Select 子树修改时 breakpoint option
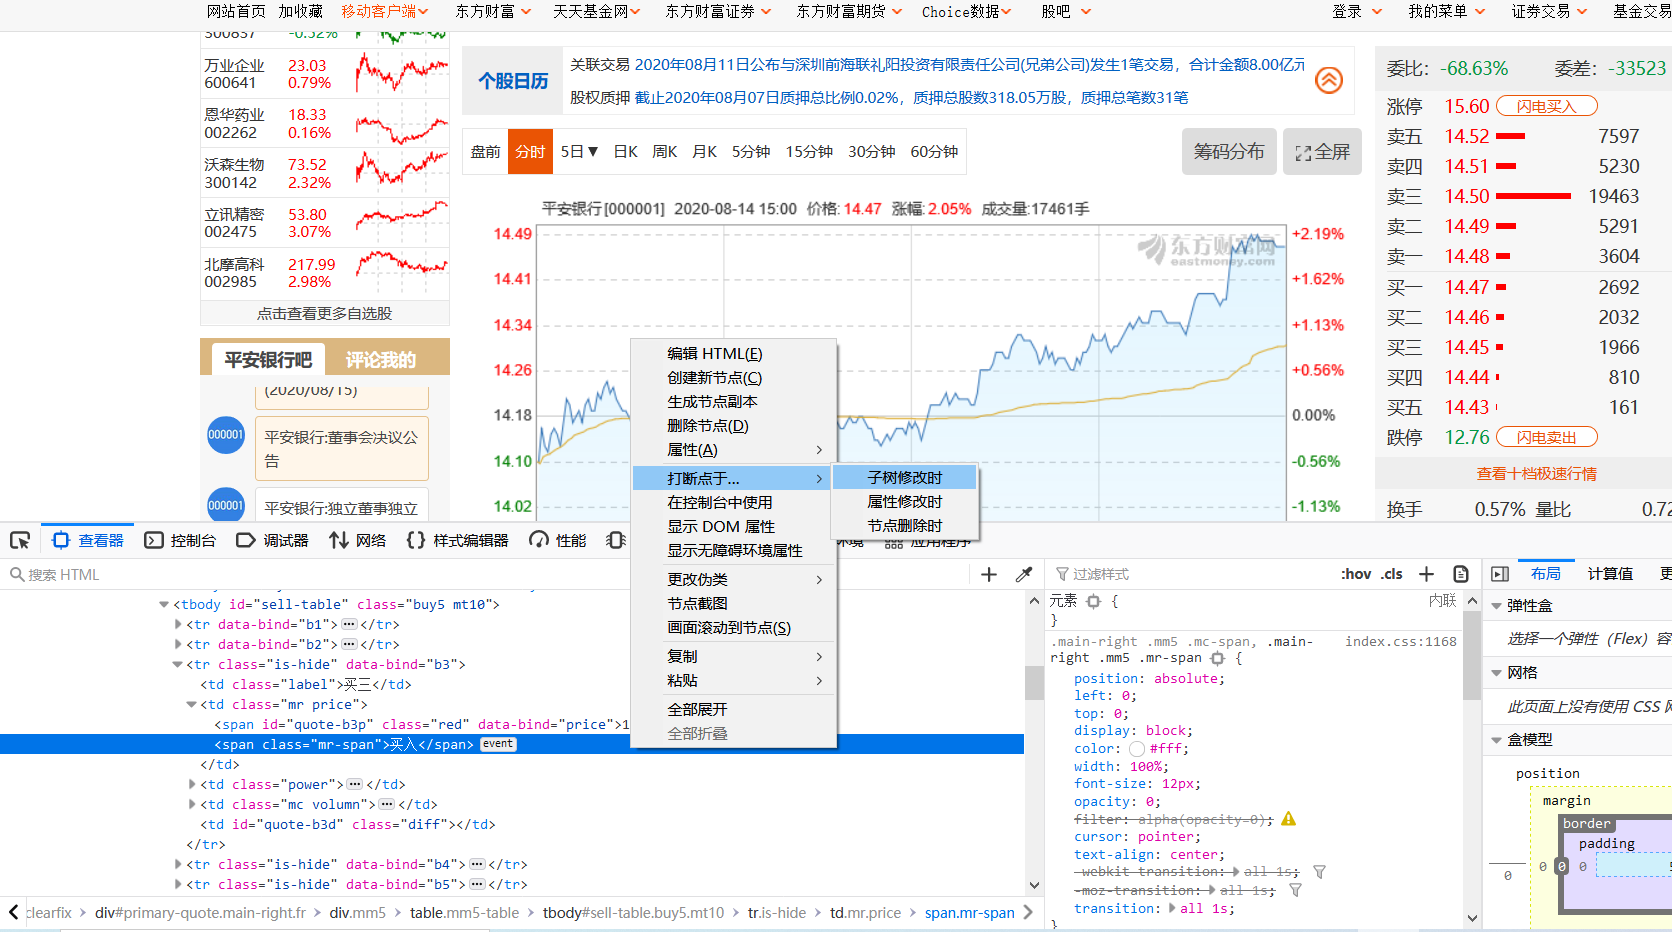The image size is (1672, 932). (x=904, y=478)
